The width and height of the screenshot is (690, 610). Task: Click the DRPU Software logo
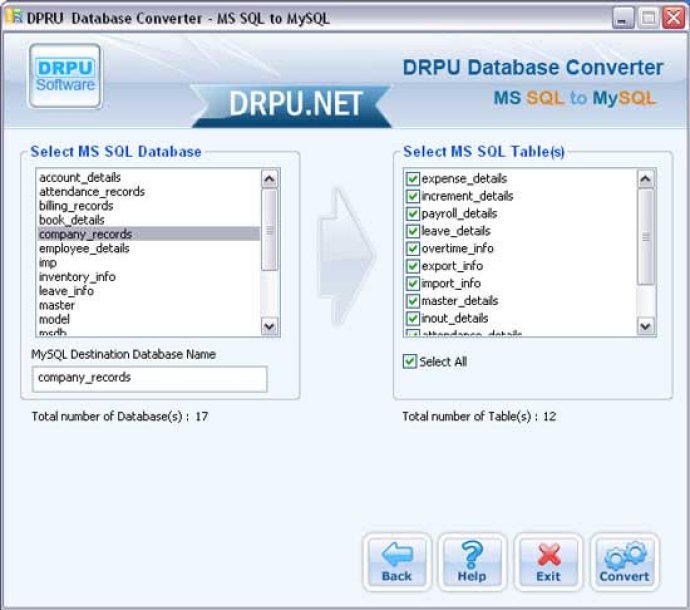(65, 76)
